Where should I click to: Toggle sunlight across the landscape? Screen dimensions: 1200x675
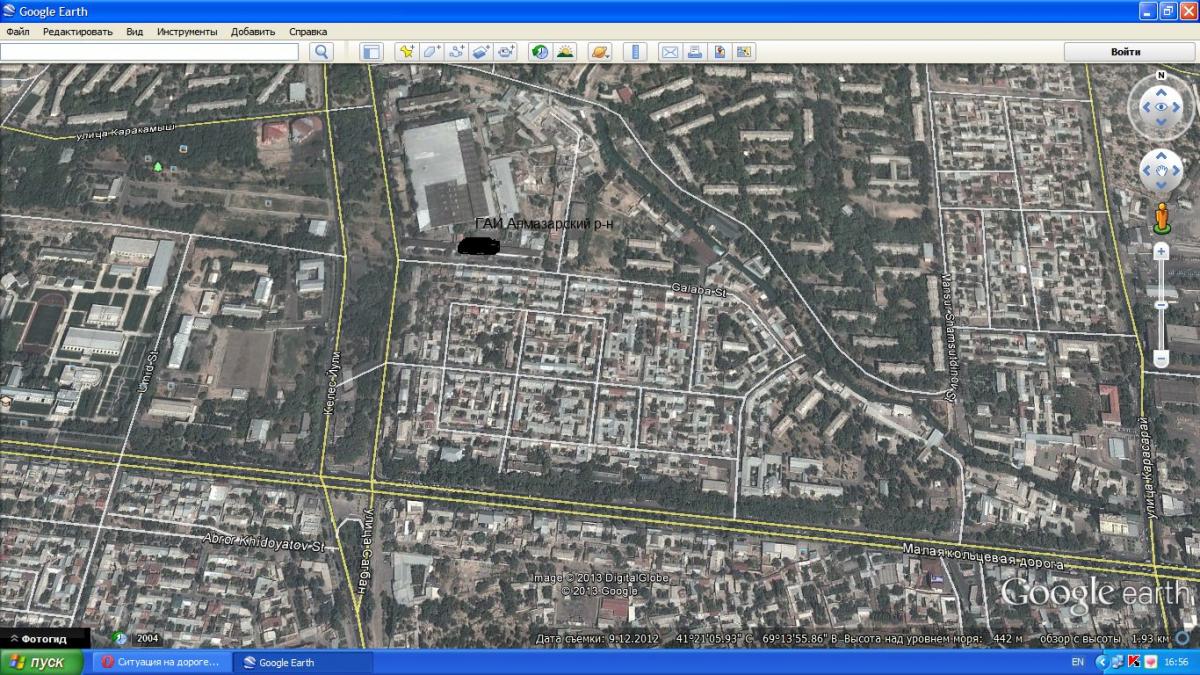point(565,52)
